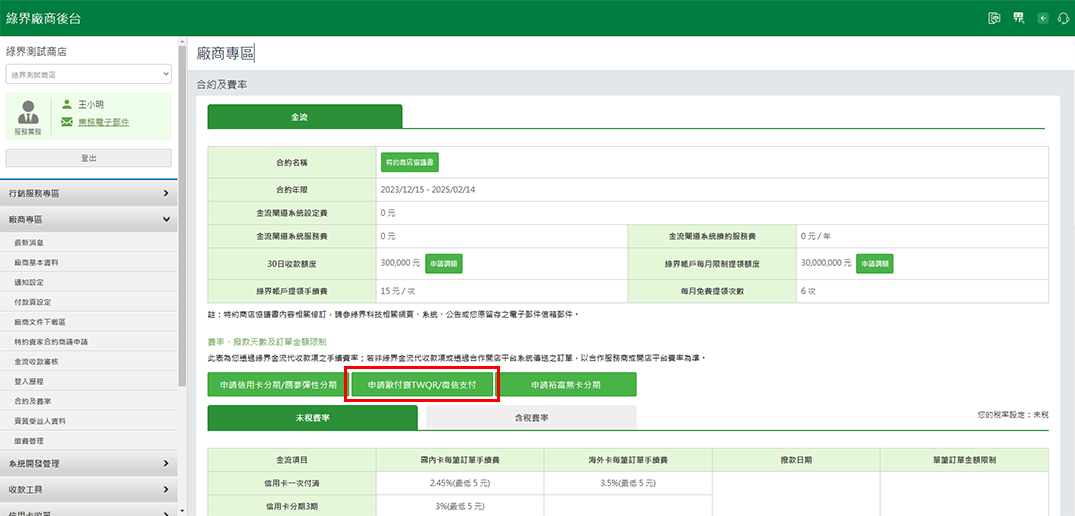Click the 單筆訂單金額限制 column header
Image resolution: width=1075 pixels, height=516 pixels.
point(964,460)
